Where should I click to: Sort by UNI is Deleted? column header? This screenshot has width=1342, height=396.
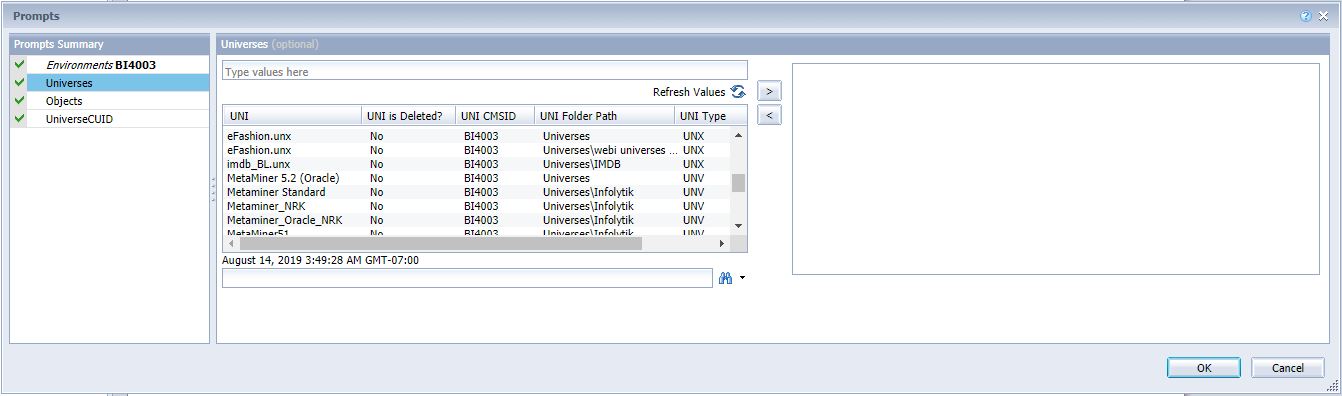click(407, 116)
